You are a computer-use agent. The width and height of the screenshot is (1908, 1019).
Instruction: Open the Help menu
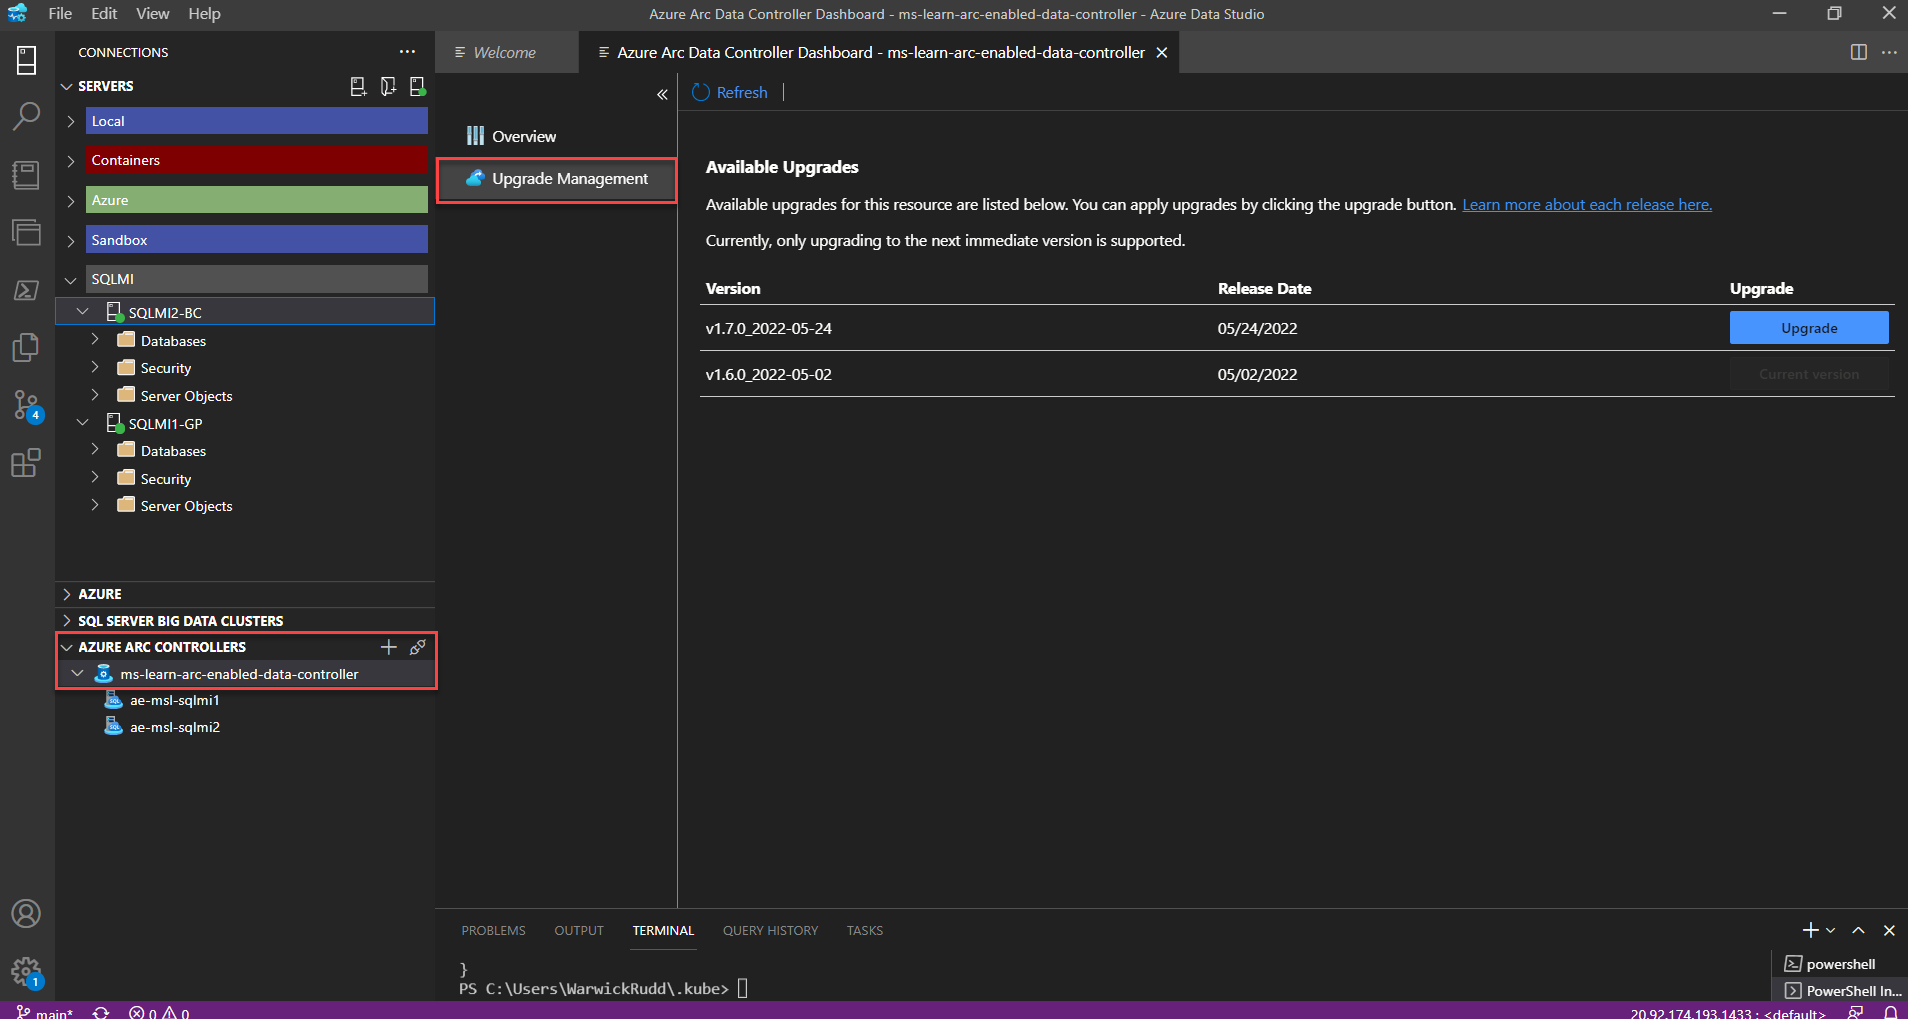click(204, 14)
